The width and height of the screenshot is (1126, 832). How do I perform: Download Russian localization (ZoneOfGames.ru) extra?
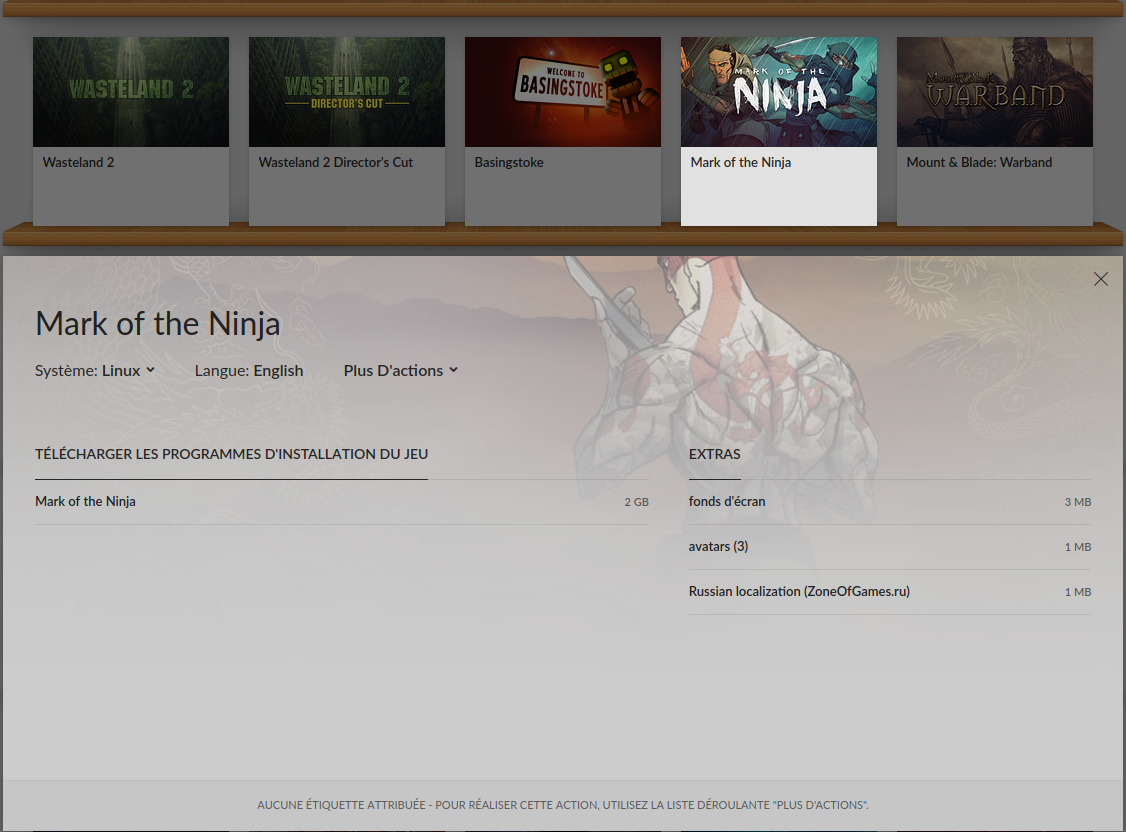(x=890, y=592)
